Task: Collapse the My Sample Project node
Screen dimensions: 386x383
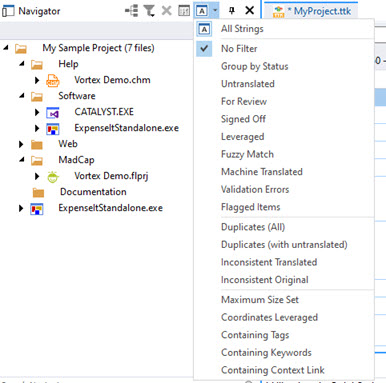Action: click(6, 48)
